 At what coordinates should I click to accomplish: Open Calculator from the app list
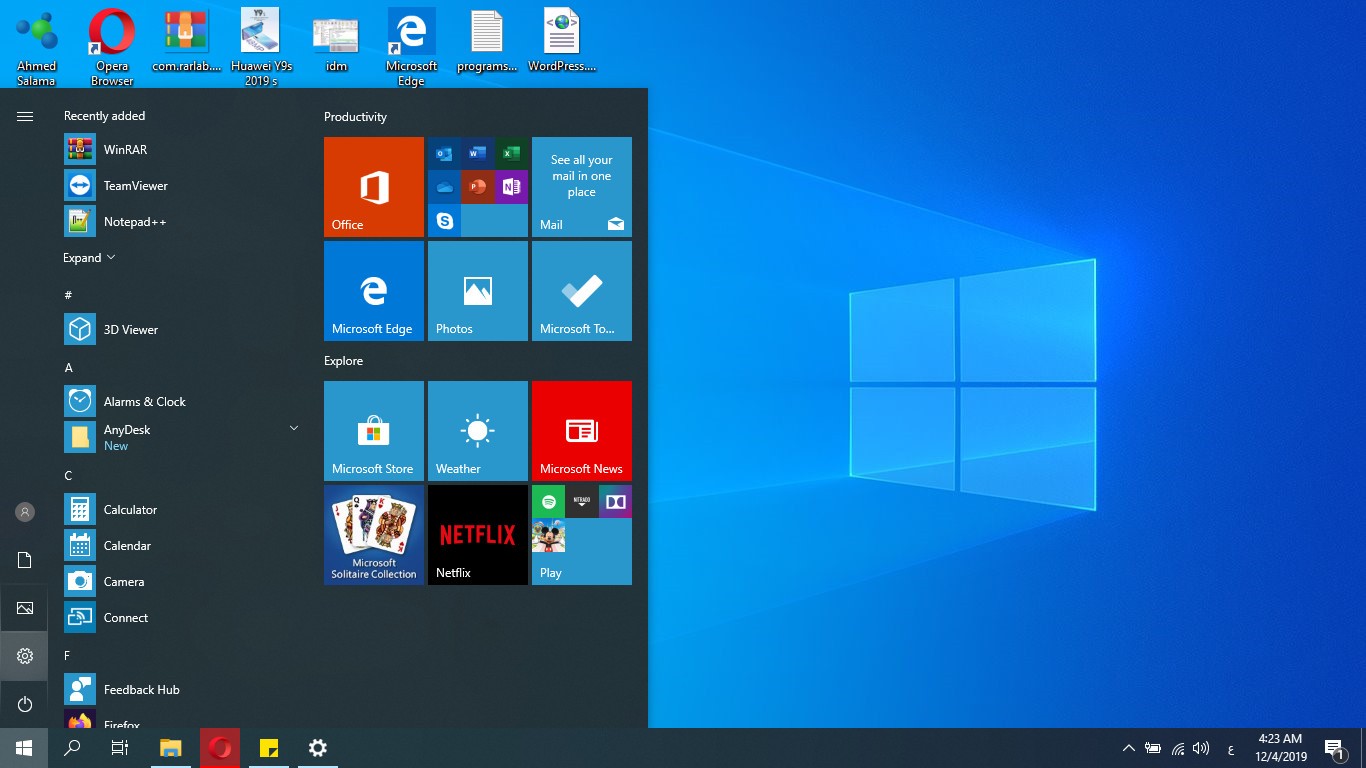pyautogui.click(x=182, y=510)
